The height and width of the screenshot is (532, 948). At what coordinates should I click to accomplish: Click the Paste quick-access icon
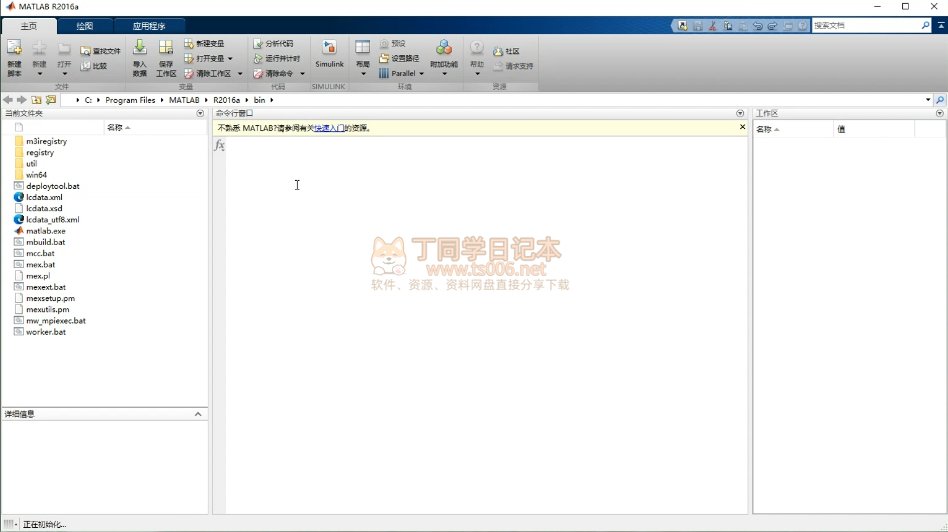pyautogui.click(x=742, y=26)
